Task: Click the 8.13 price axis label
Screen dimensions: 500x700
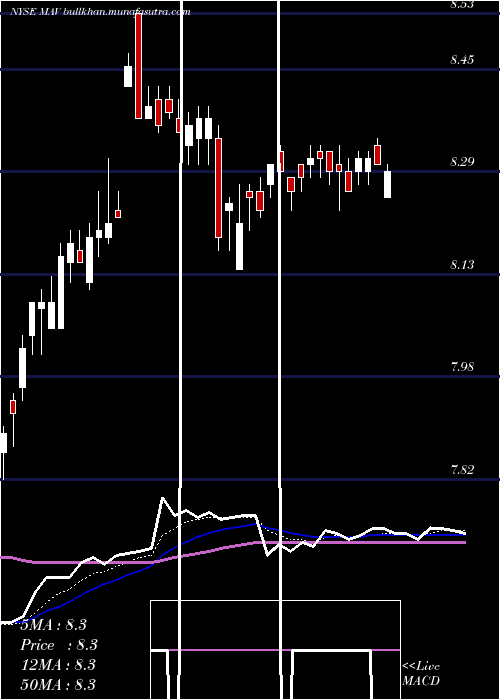Action: click(x=462, y=264)
